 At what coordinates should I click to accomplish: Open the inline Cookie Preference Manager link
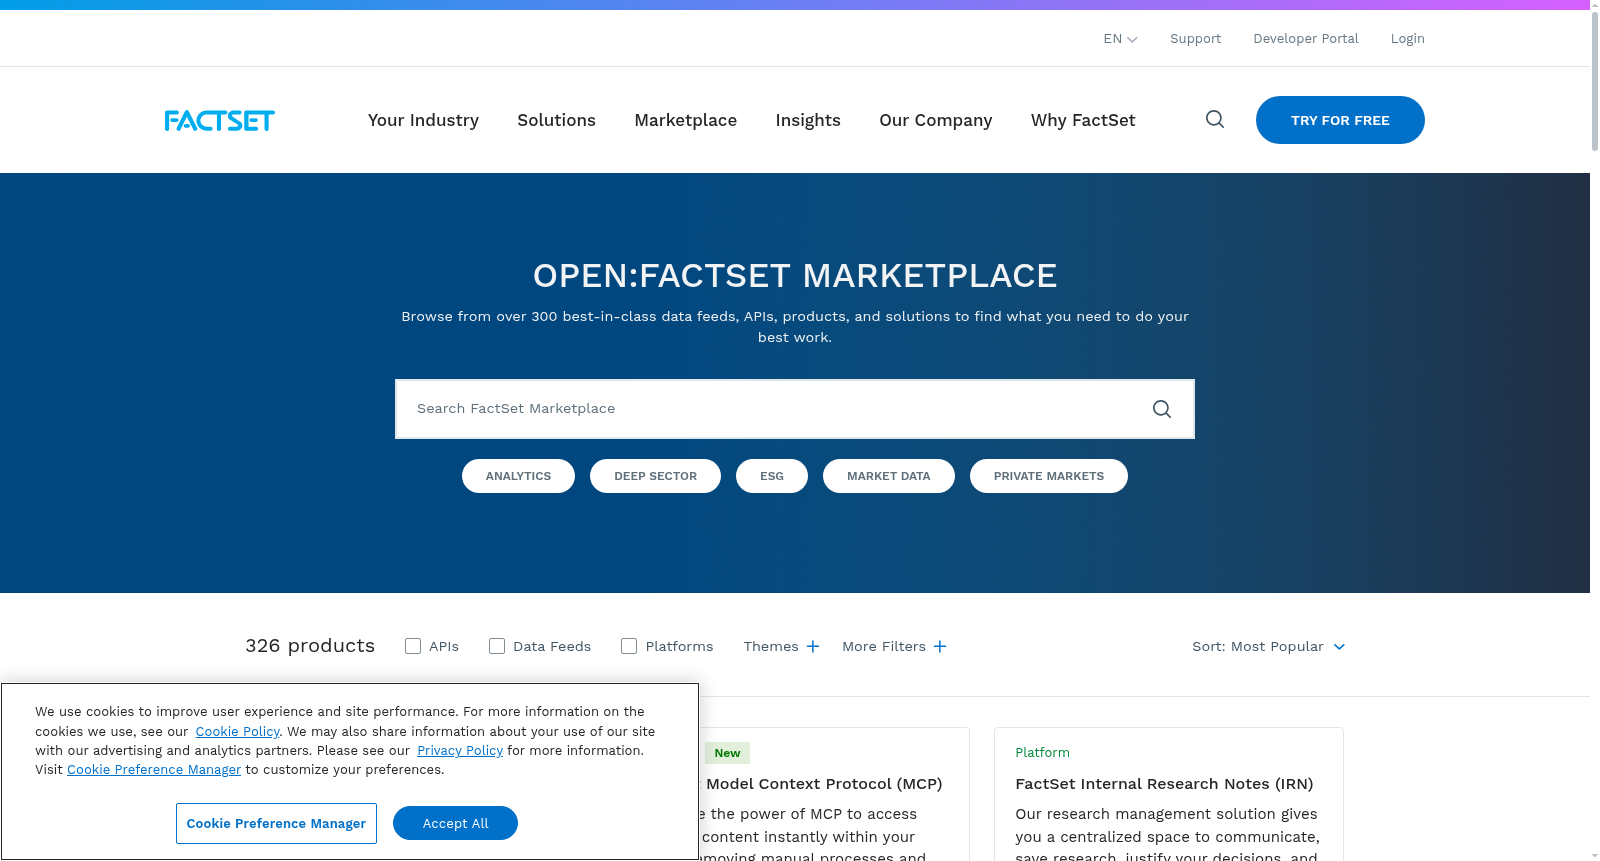(154, 770)
